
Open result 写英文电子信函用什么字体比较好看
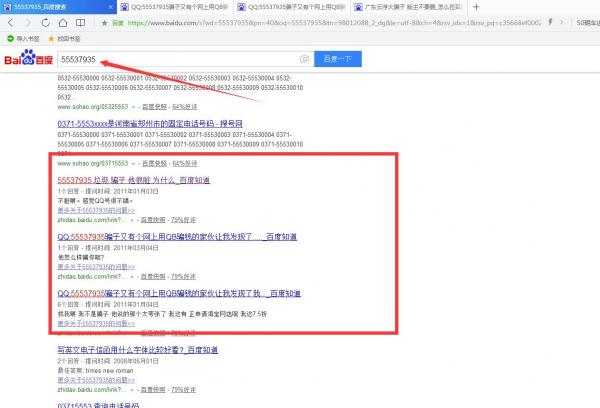(x=138, y=350)
